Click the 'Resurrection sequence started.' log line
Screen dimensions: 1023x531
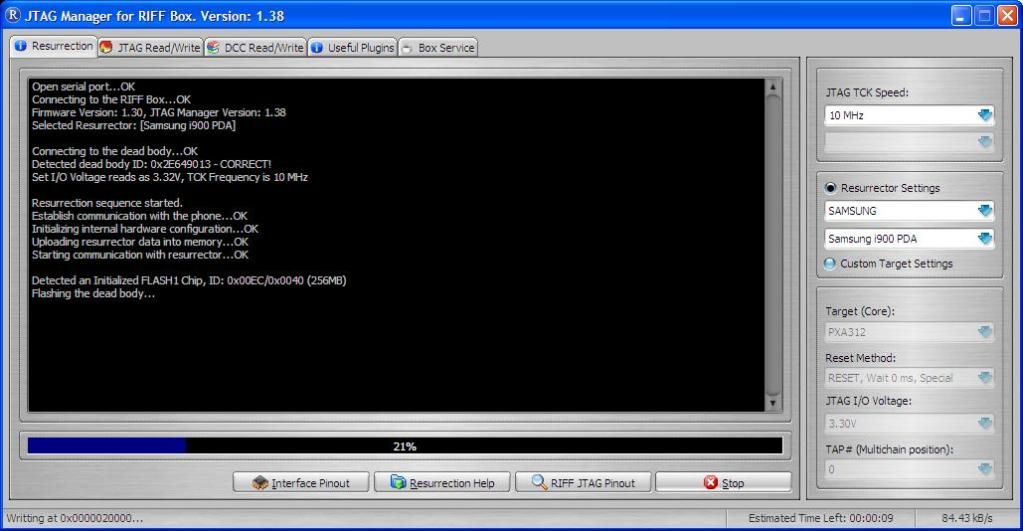pyautogui.click(x=107, y=203)
